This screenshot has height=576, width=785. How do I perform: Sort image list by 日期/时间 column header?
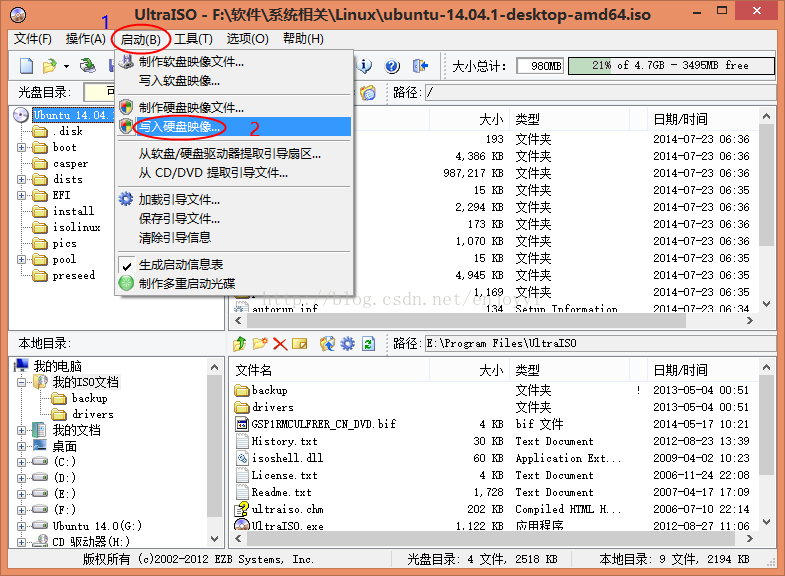click(703, 119)
